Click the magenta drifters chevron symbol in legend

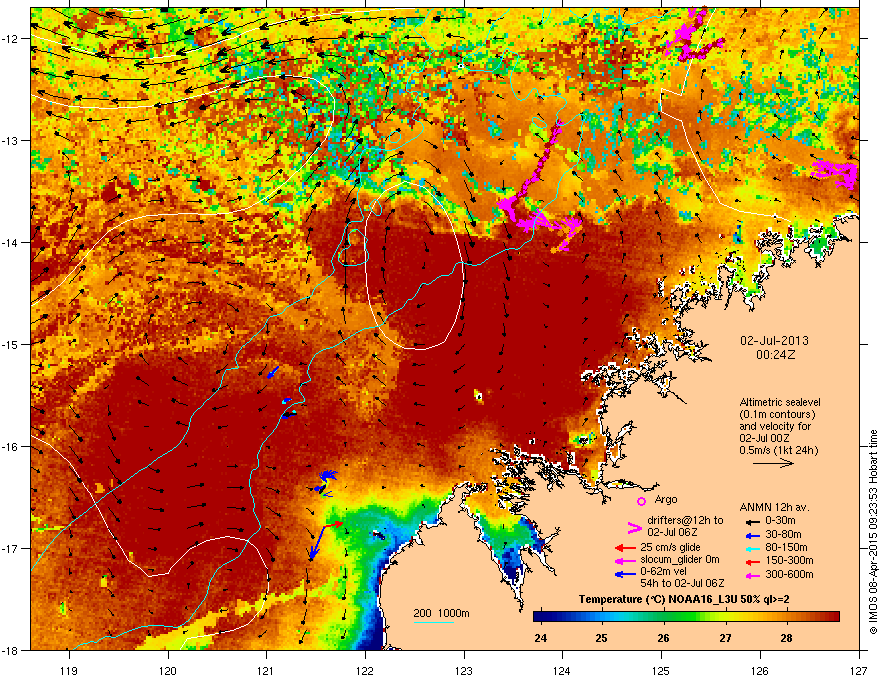tap(634, 527)
